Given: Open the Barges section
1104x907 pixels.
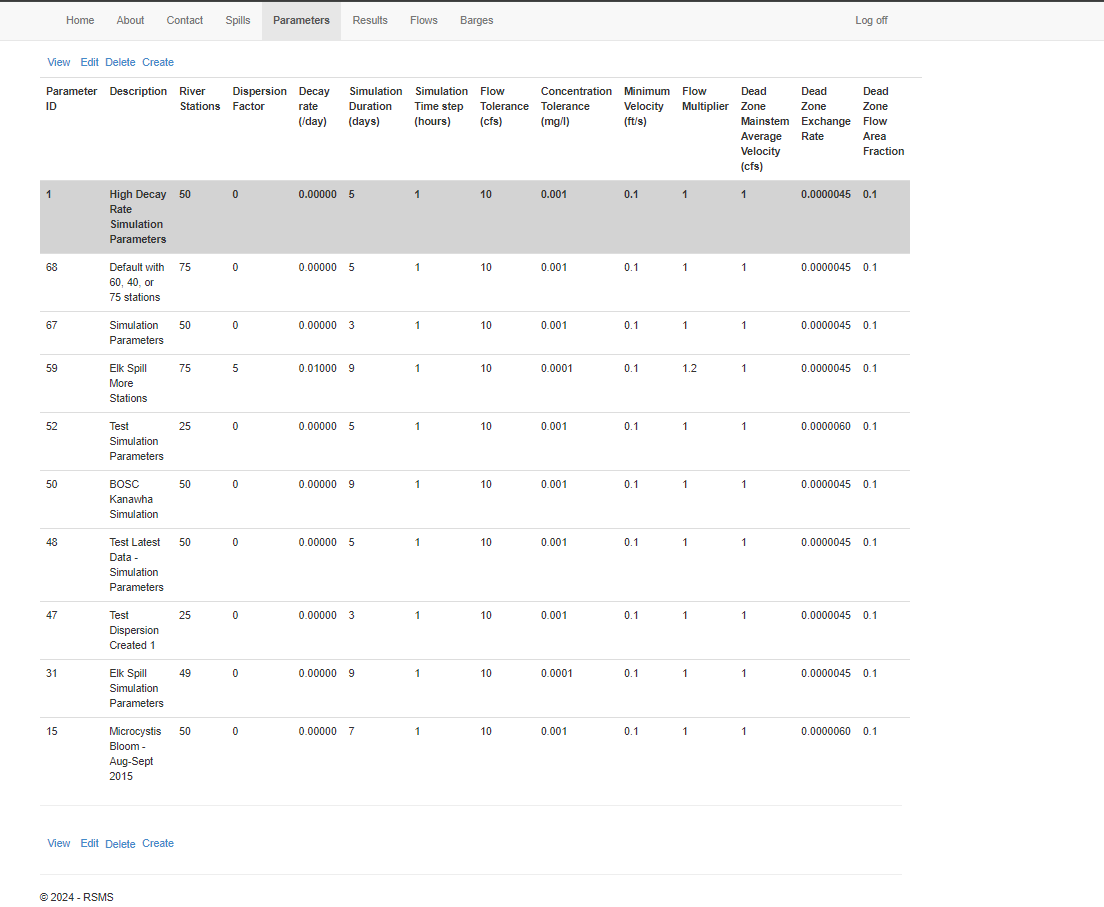Looking at the screenshot, I should (x=477, y=20).
